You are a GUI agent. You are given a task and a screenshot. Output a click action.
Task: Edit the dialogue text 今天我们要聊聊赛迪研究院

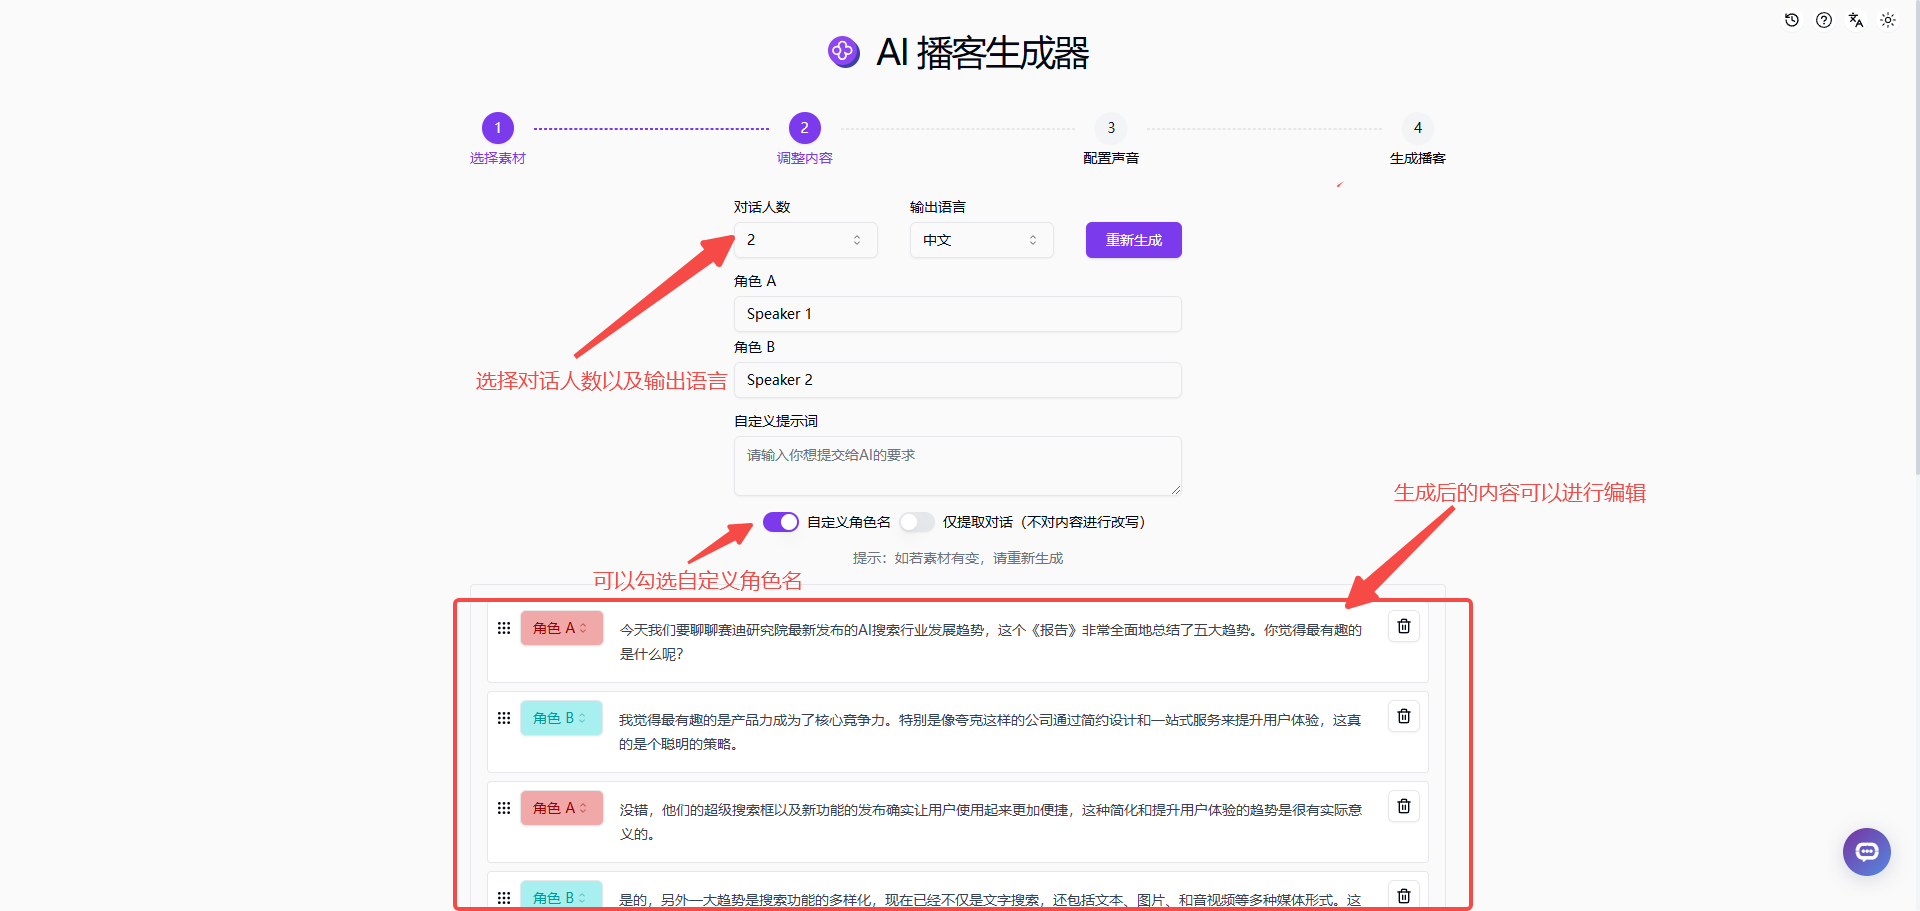(x=991, y=642)
